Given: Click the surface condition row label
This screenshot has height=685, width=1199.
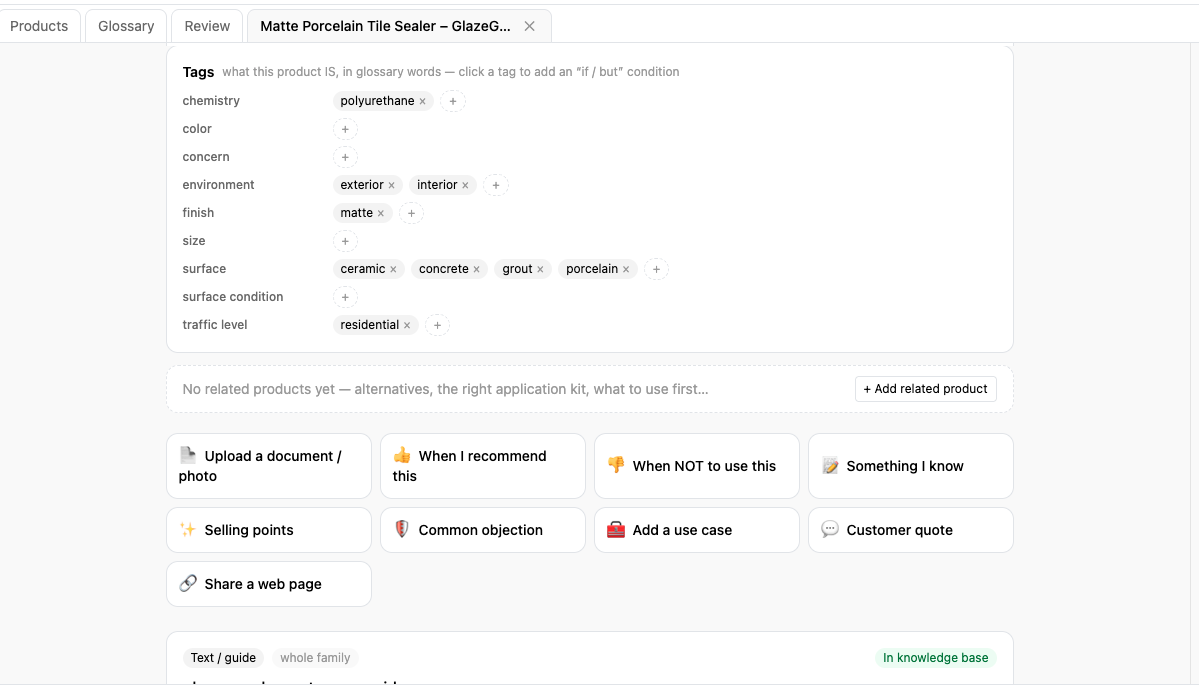Looking at the screenshot, I should coord(232,297).
